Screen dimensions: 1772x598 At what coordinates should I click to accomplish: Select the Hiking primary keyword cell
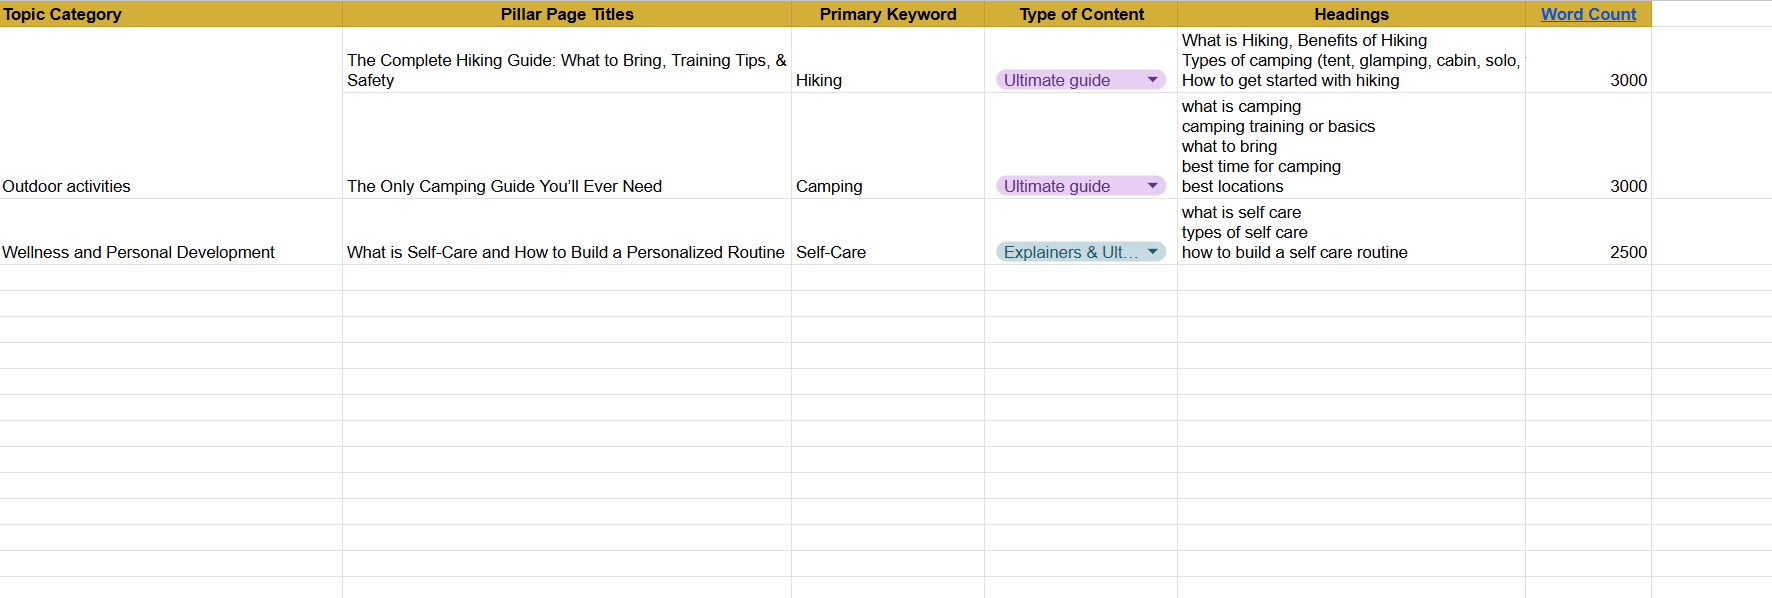888,60
